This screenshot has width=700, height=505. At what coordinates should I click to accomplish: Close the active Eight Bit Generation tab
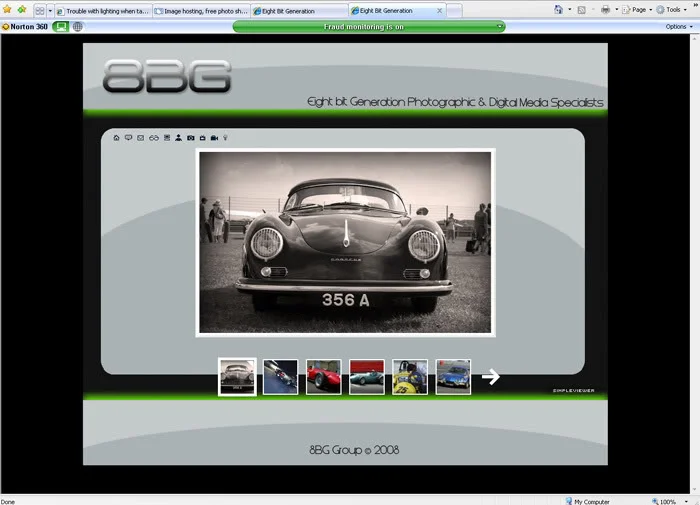[x=439, y=11]
